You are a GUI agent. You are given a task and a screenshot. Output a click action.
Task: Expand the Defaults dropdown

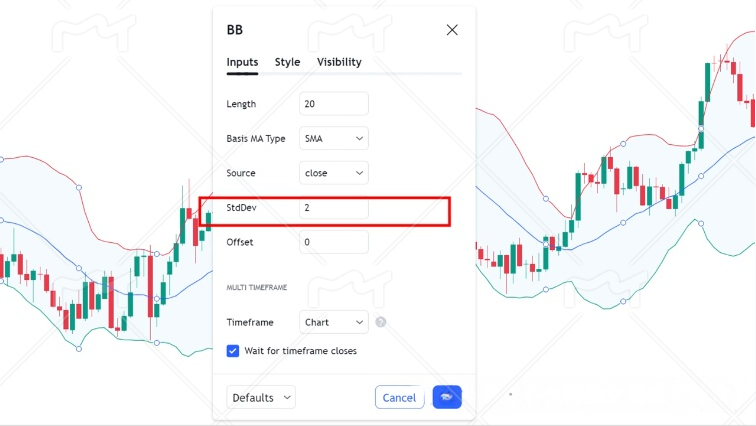260,397
